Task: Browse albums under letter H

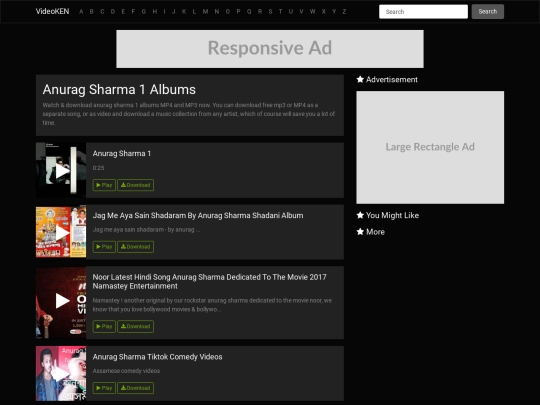Action: pos(155,11)
